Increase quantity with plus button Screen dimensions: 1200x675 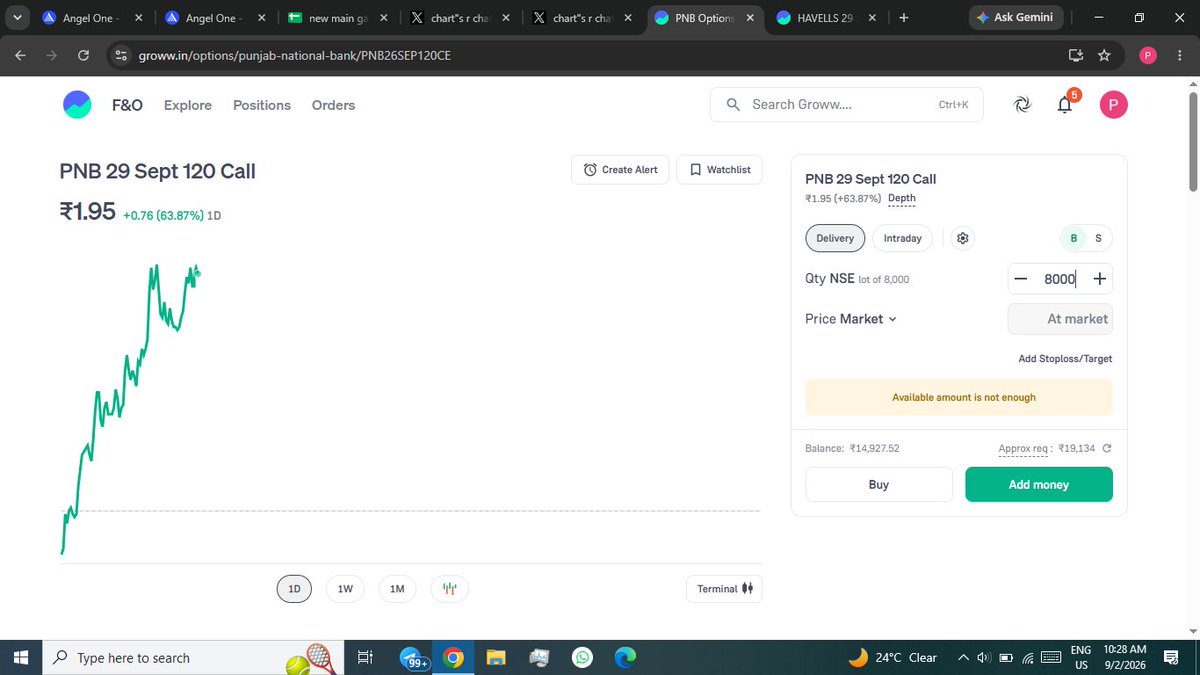pyautogui.click(x=1099, y=280)
